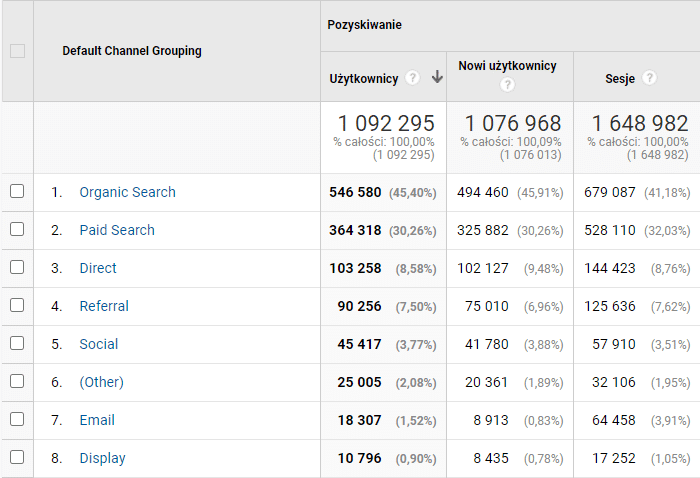Select Referral new users 75 010
Screen dimensions: 700x478
click(487, 306)
